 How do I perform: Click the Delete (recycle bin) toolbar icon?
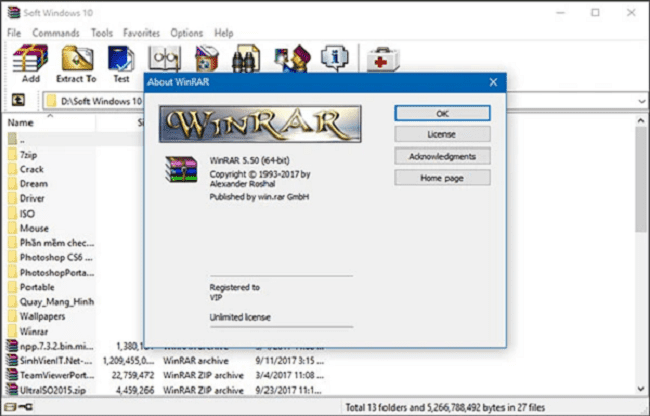206,58
